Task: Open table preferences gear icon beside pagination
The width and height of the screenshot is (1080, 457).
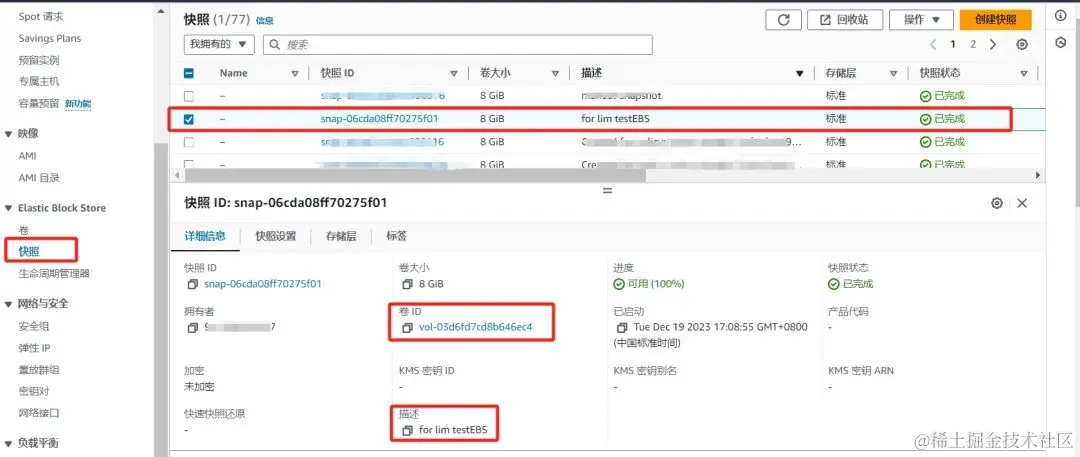Action: click(1022, 45)
